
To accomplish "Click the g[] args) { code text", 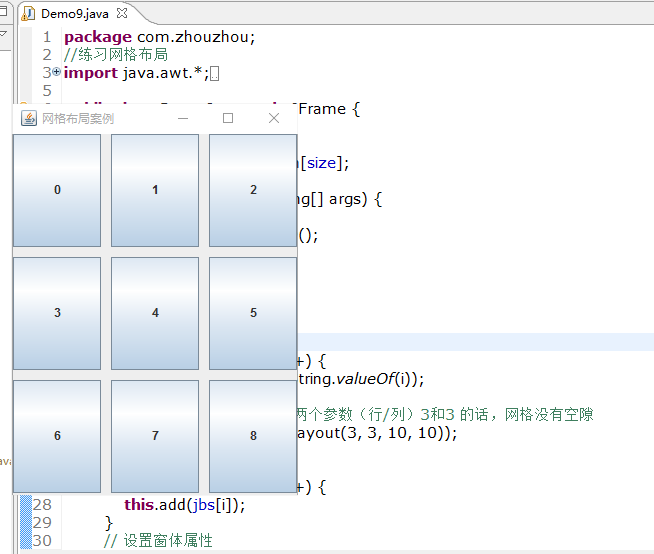I will [340, 199].
